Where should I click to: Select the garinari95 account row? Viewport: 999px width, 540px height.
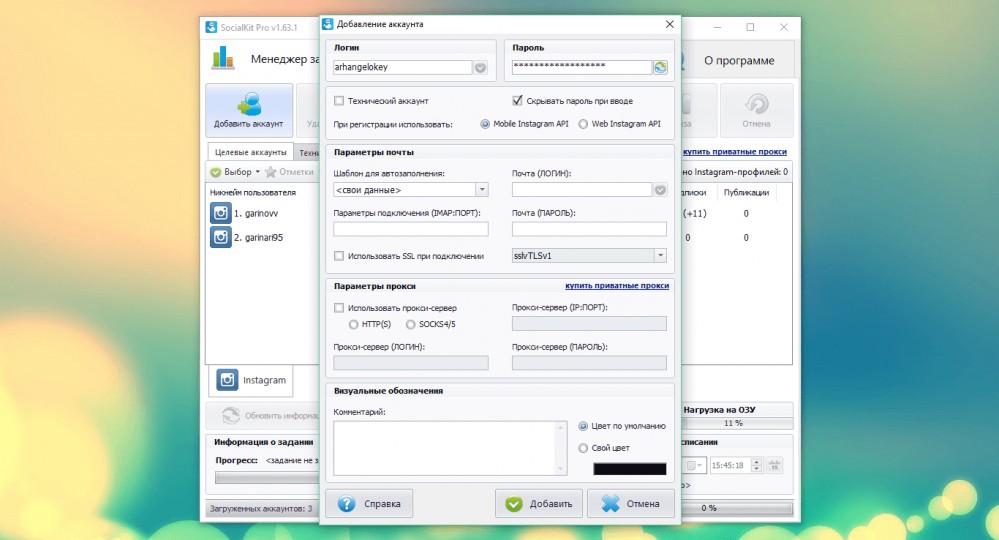[264, 238]
